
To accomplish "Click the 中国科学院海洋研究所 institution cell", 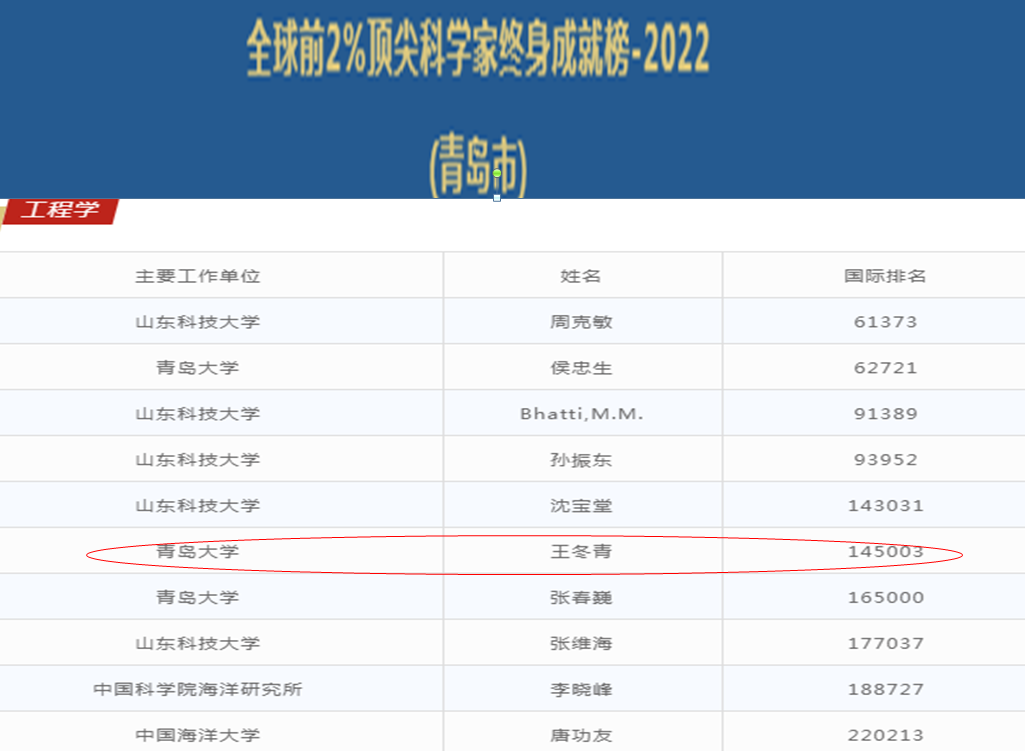I will [197, 690].
